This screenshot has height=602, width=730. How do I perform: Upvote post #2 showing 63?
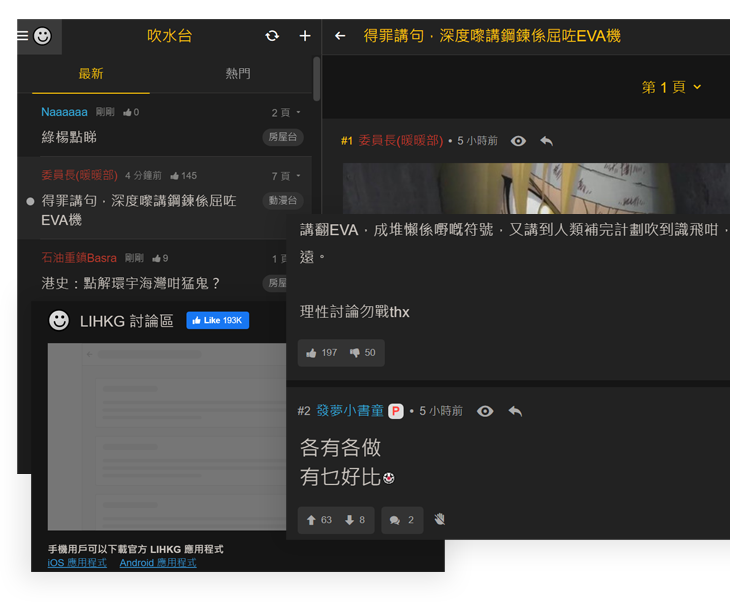coord(319,520)
